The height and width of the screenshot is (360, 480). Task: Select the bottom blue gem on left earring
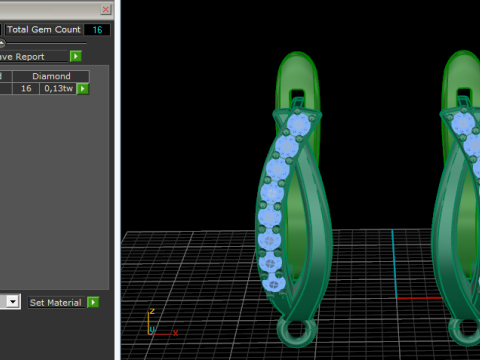pos(274,283)
